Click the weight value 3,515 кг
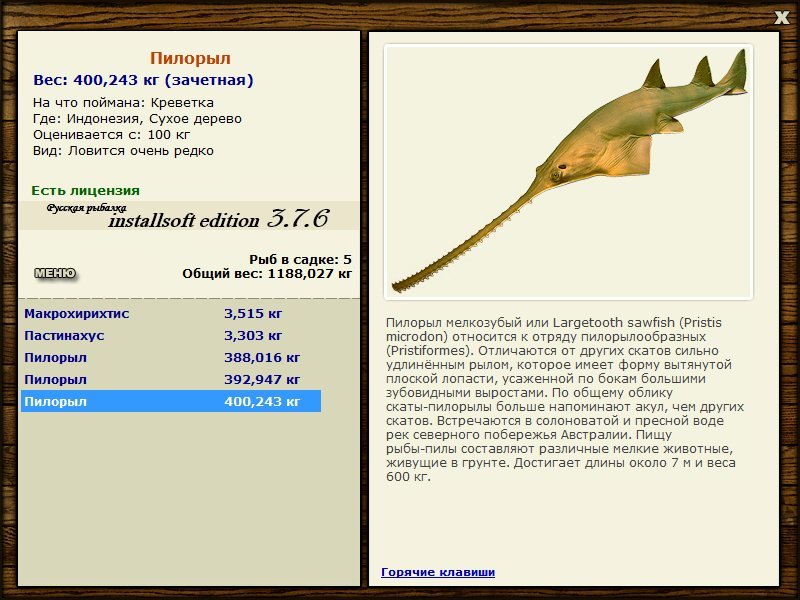The height and width of the screenshot is (600, 800). click(x=253, y=313)
